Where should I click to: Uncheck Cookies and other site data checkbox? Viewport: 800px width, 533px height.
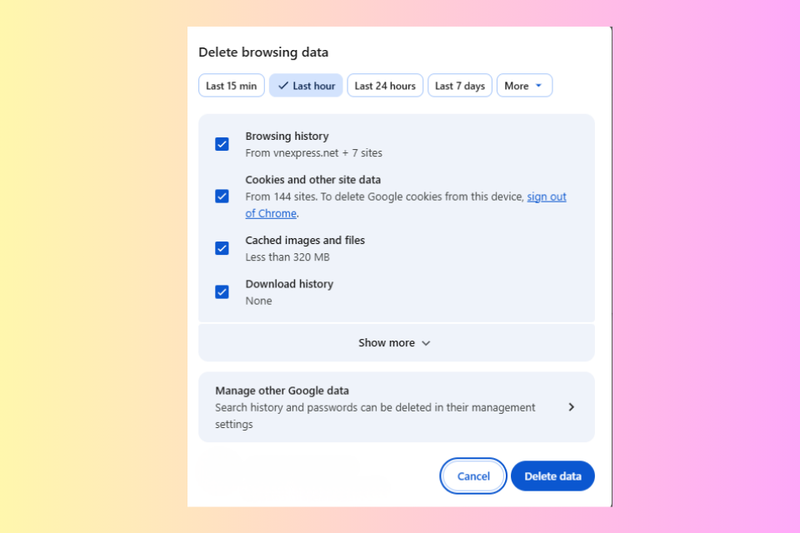(x=222, y=196)
